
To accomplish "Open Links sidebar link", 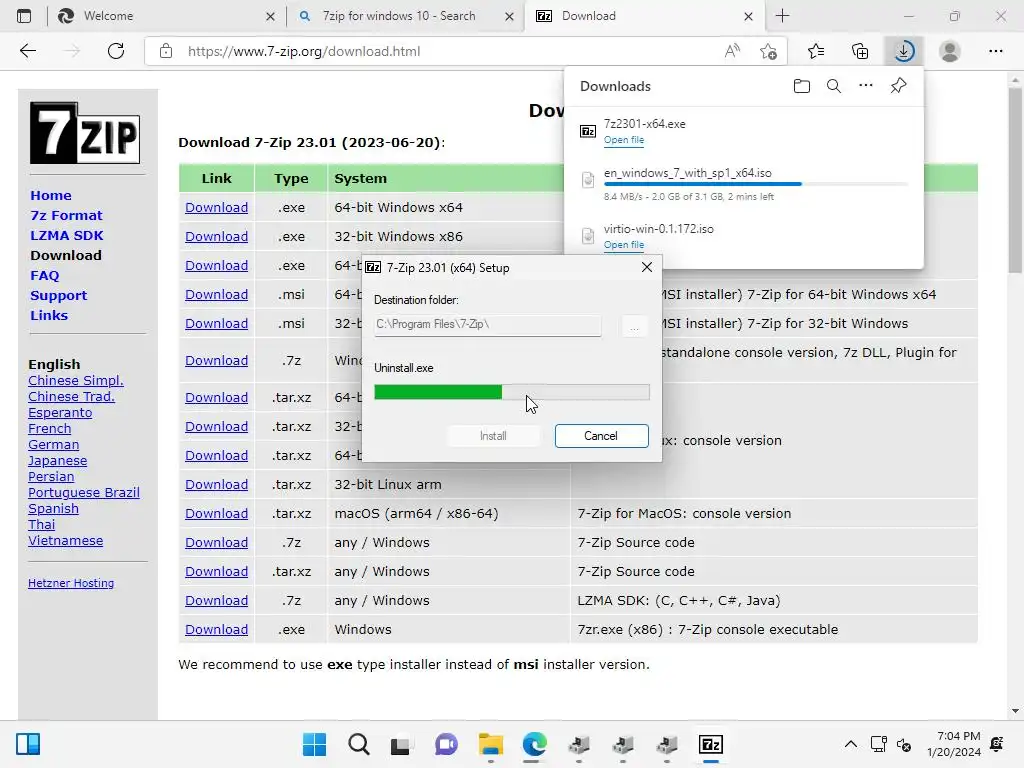I will point(49,315).
